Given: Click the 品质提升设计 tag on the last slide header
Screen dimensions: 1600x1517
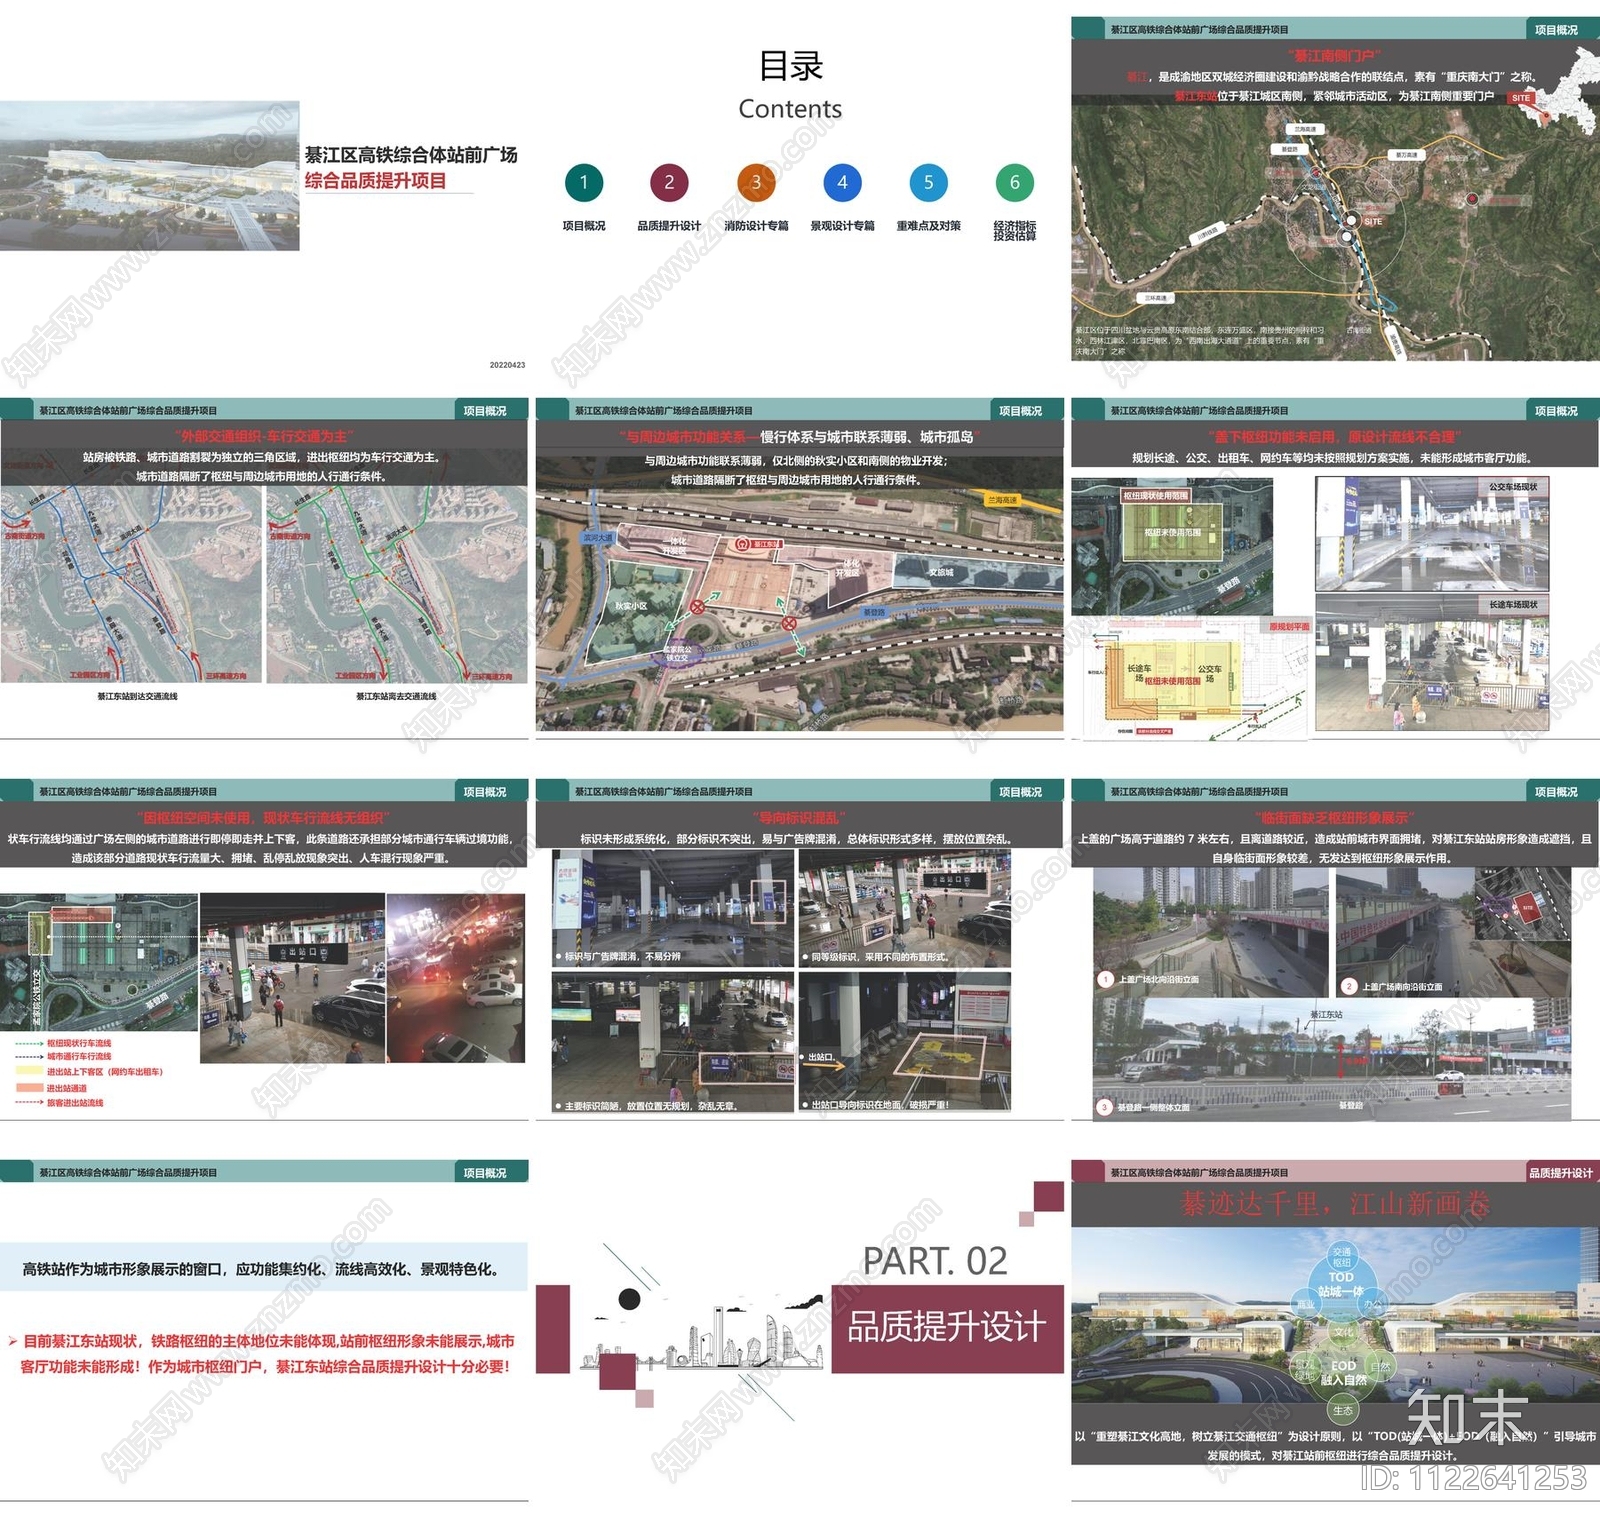Looking at the screenshot, I should [1560, 1172].
